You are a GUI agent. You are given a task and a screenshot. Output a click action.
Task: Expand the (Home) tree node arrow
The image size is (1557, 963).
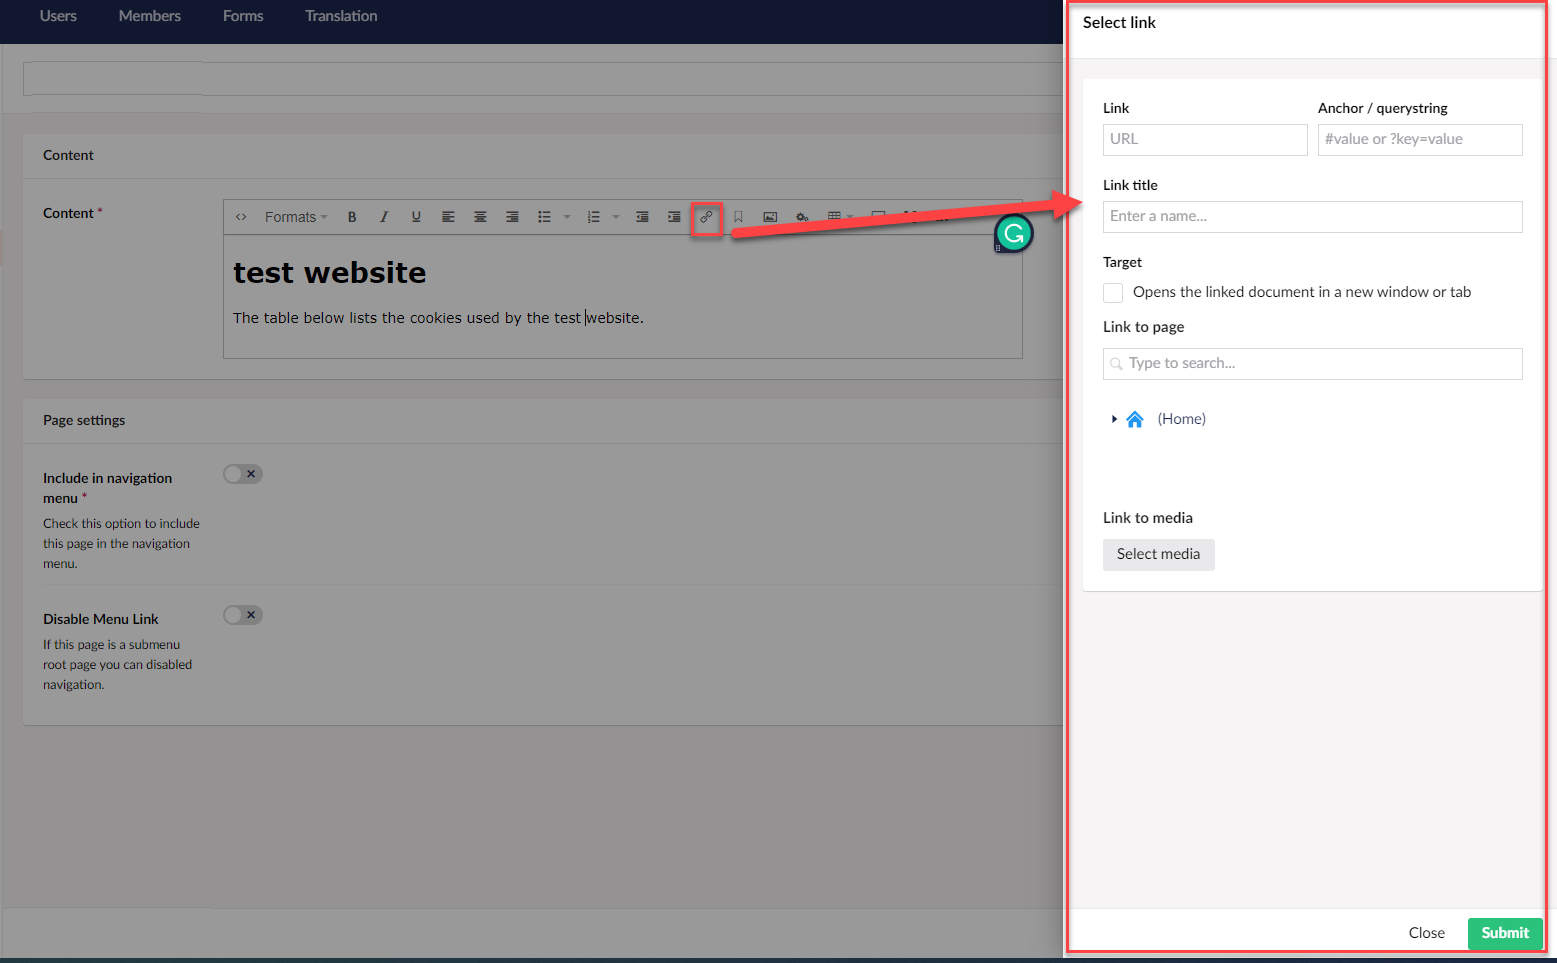pyautogui.click(x=1114, y=419)
